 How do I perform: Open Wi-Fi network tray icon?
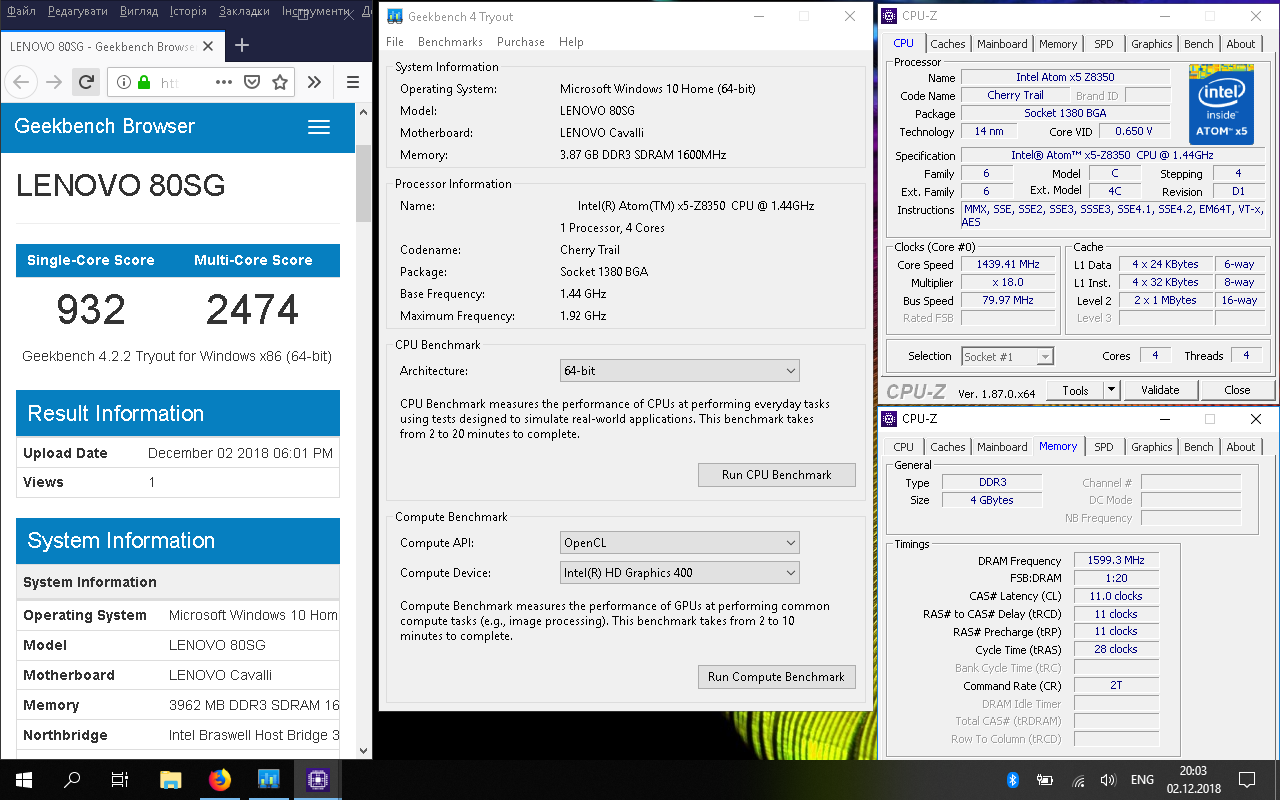[x=1078, y=780]
